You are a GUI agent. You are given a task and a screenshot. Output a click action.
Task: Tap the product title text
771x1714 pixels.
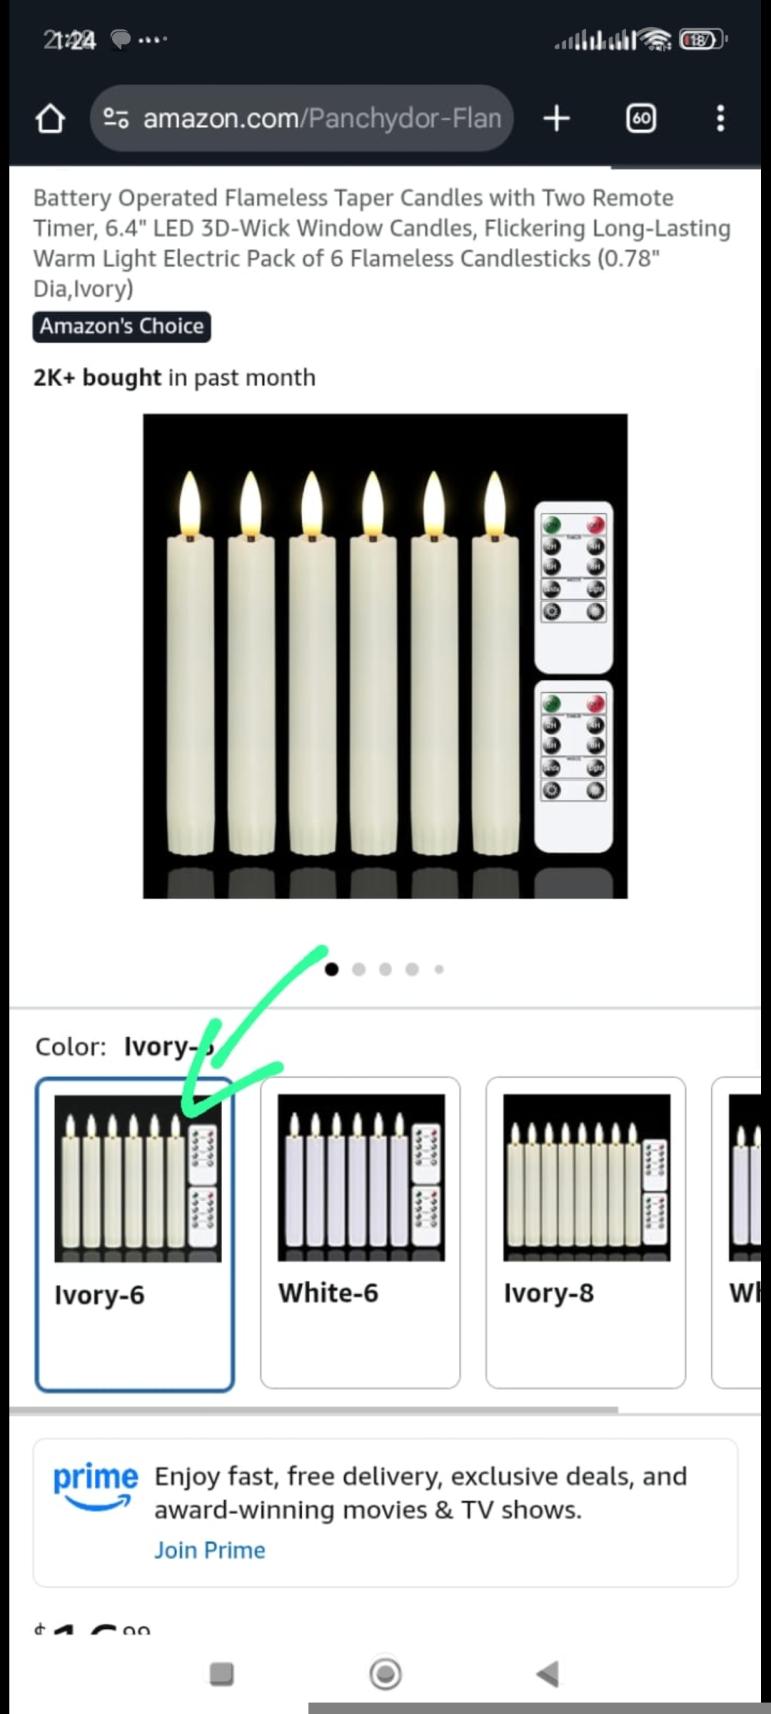382,243
